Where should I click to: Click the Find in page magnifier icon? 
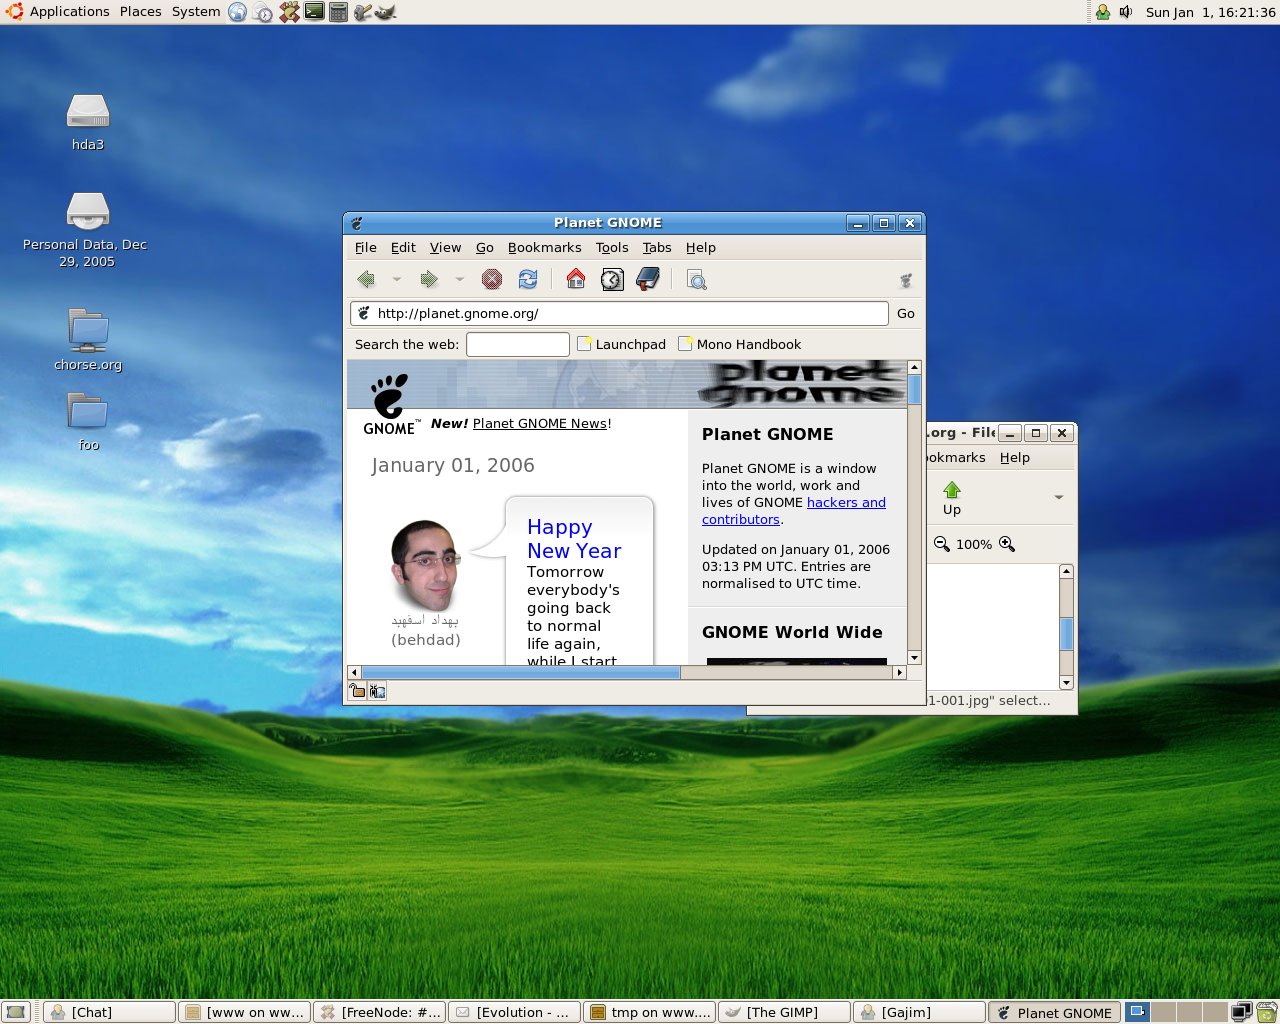pos(697,280)
